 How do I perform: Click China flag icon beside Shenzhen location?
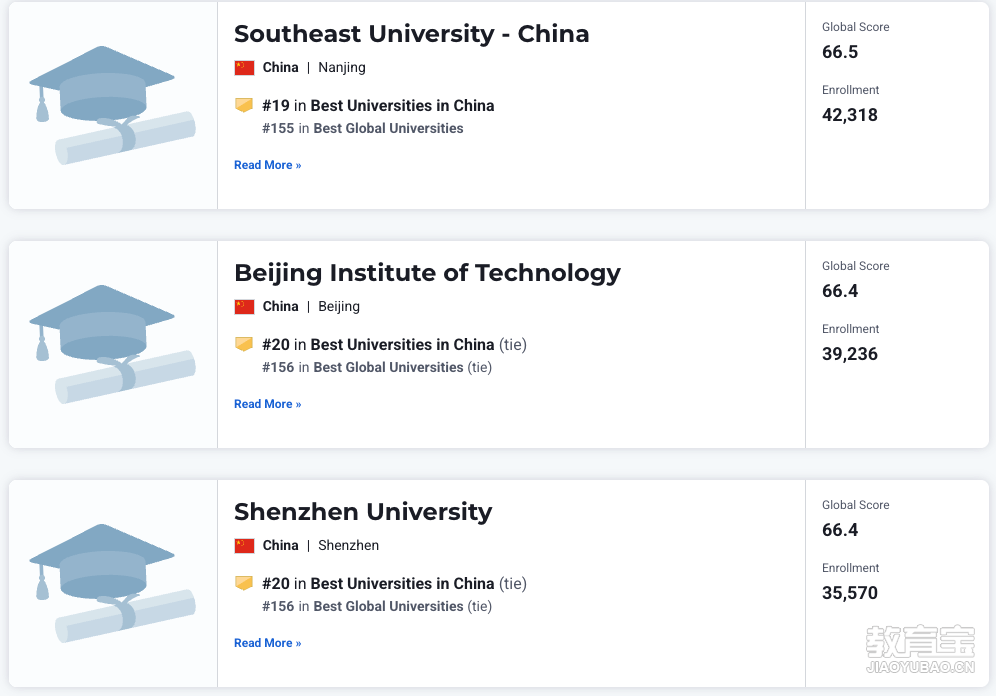click(245, 545)
